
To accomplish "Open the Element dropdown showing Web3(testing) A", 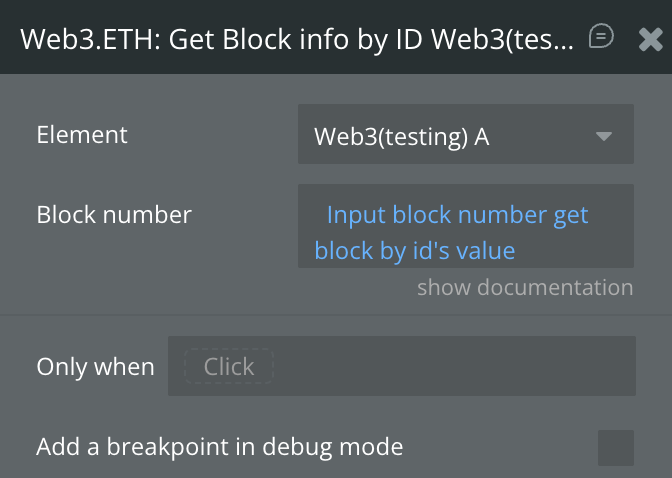I will (x=465, y=135).
